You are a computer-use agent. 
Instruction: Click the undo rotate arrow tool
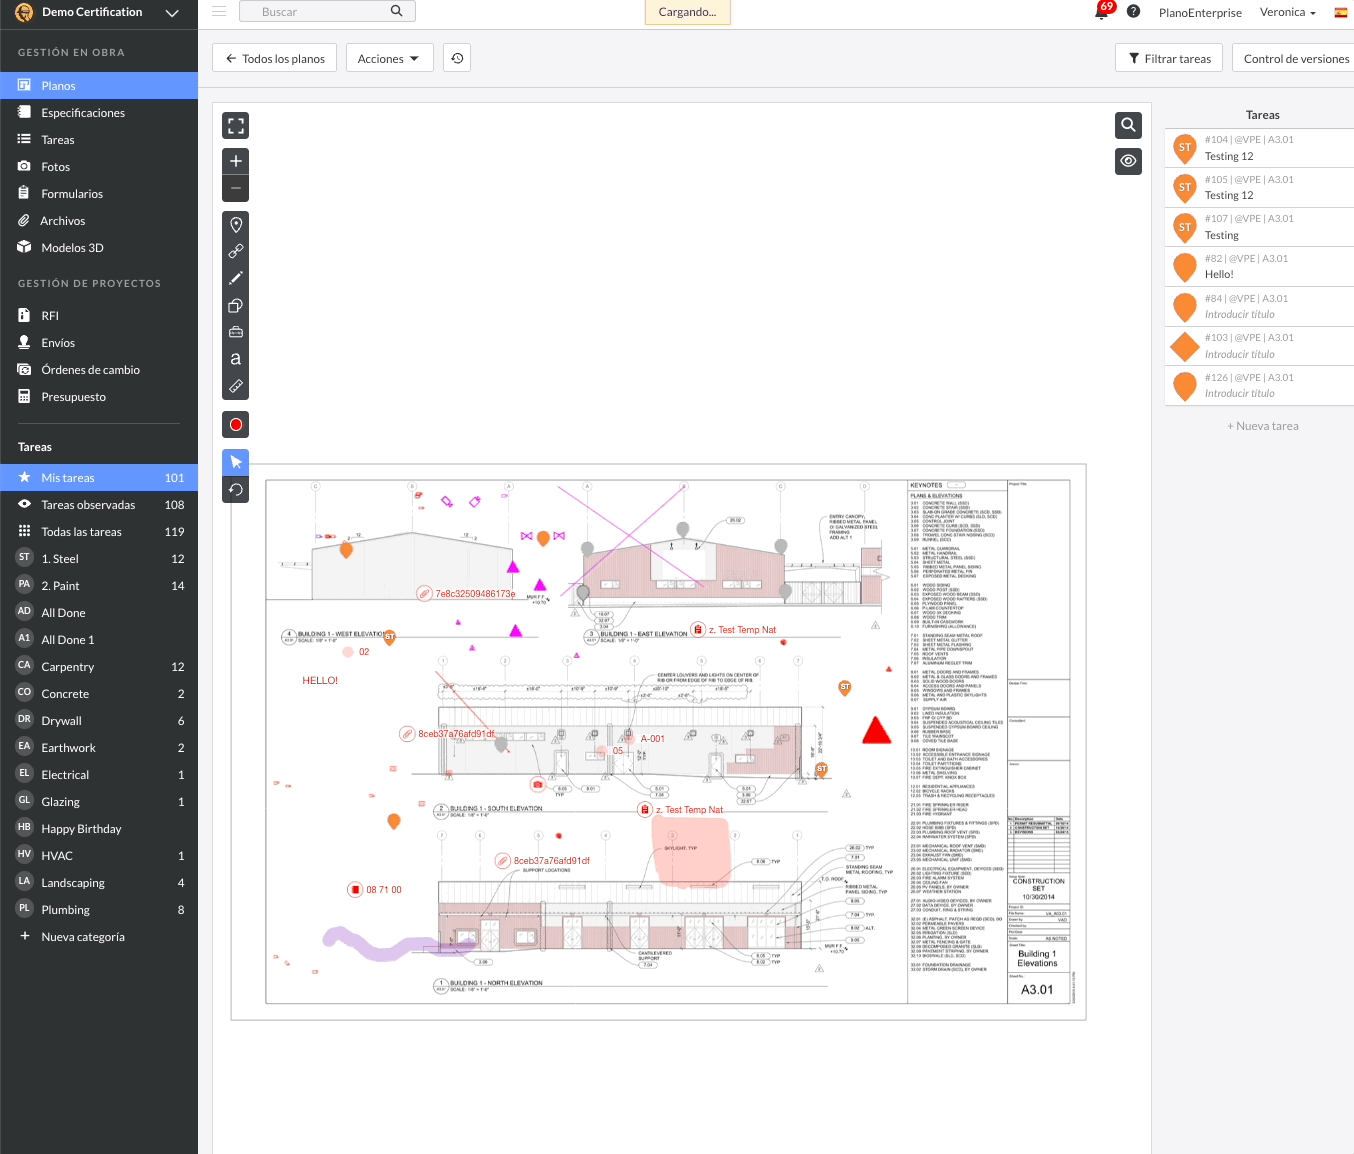[236, 489]
